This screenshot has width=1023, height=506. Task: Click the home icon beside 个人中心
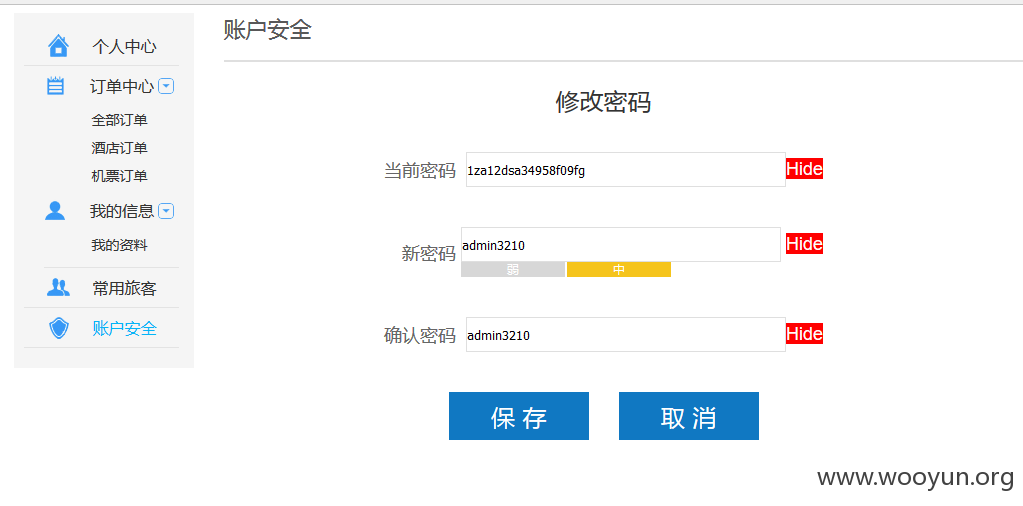(x=58, y=46)
